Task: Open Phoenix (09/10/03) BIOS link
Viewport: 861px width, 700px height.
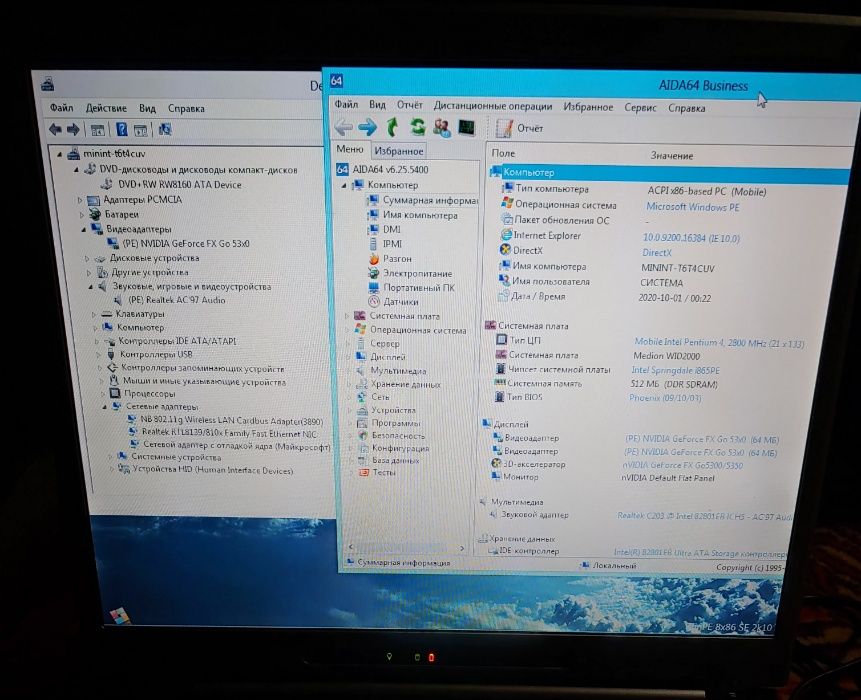Action: click(665, 398)
